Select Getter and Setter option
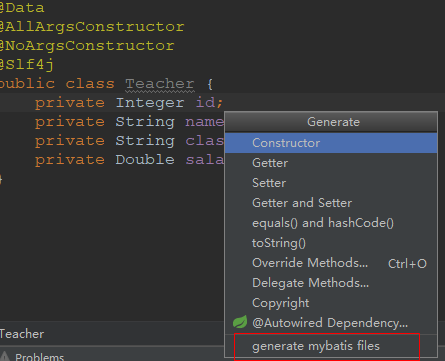 pyautogui.click(x=331, y=203)
